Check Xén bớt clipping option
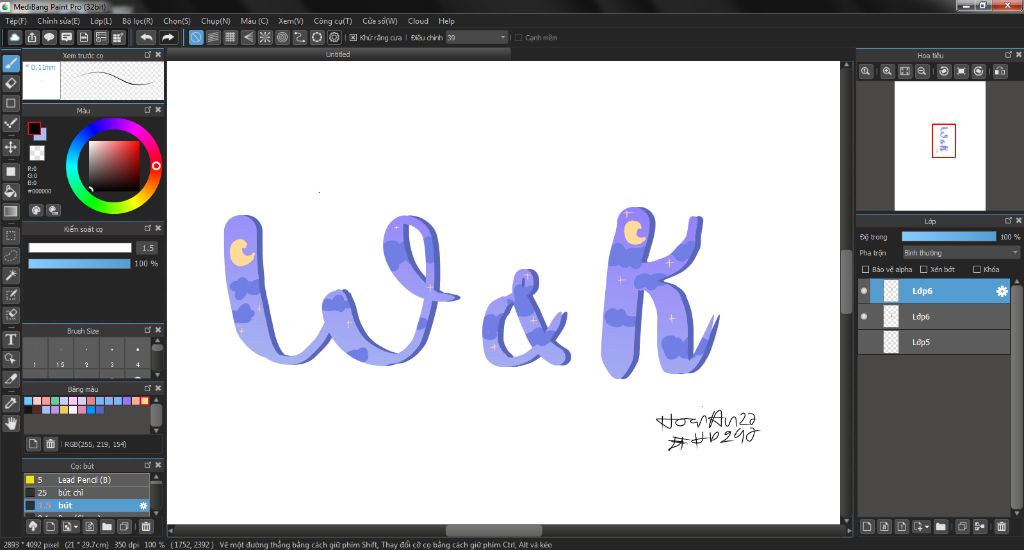 (923, 269)
